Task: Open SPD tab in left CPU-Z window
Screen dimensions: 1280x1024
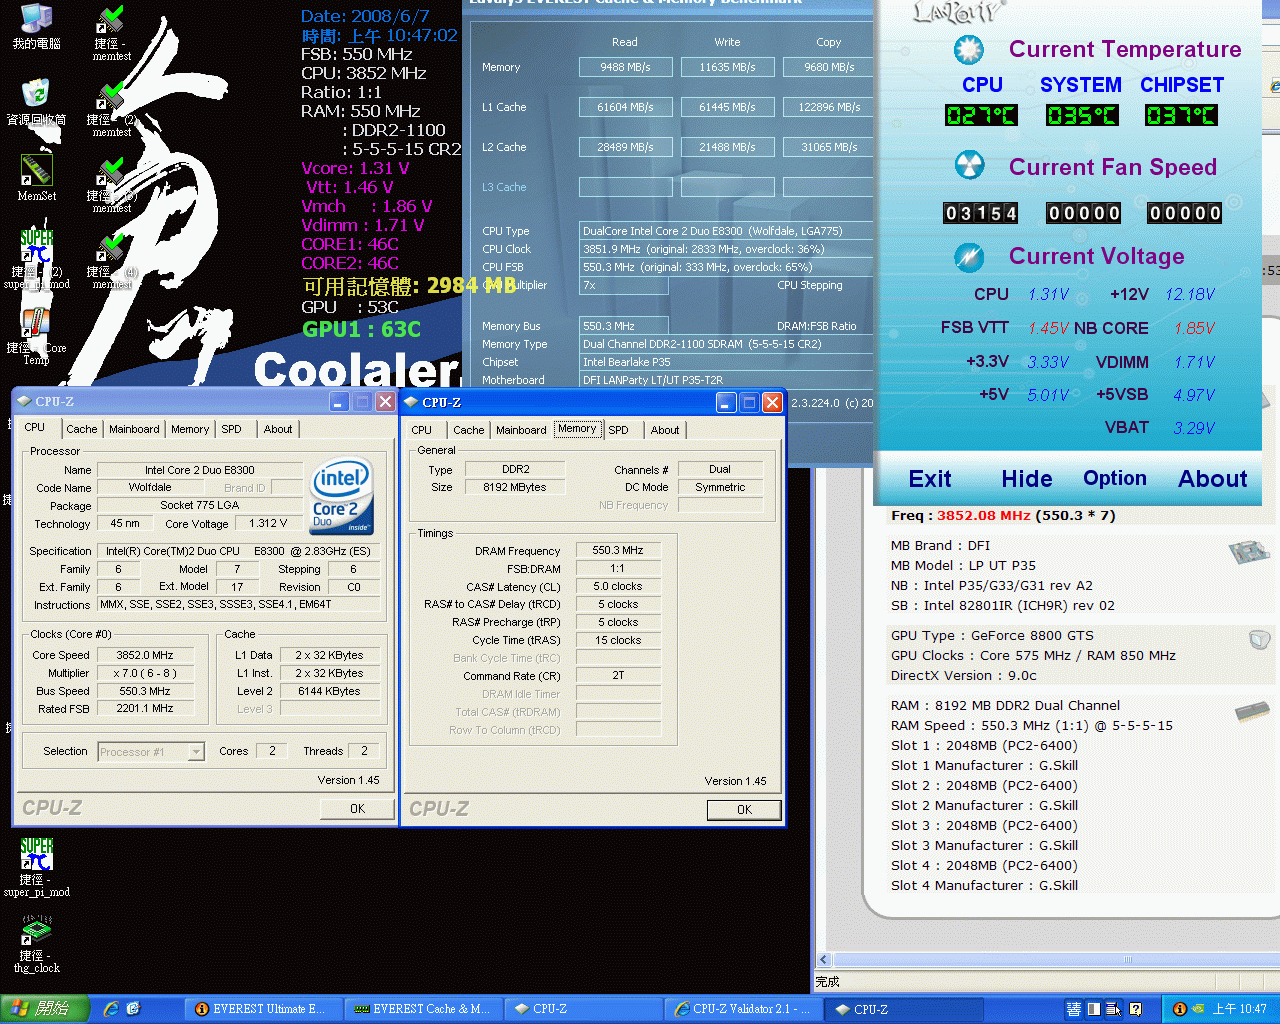Action: tap(232, 429)
